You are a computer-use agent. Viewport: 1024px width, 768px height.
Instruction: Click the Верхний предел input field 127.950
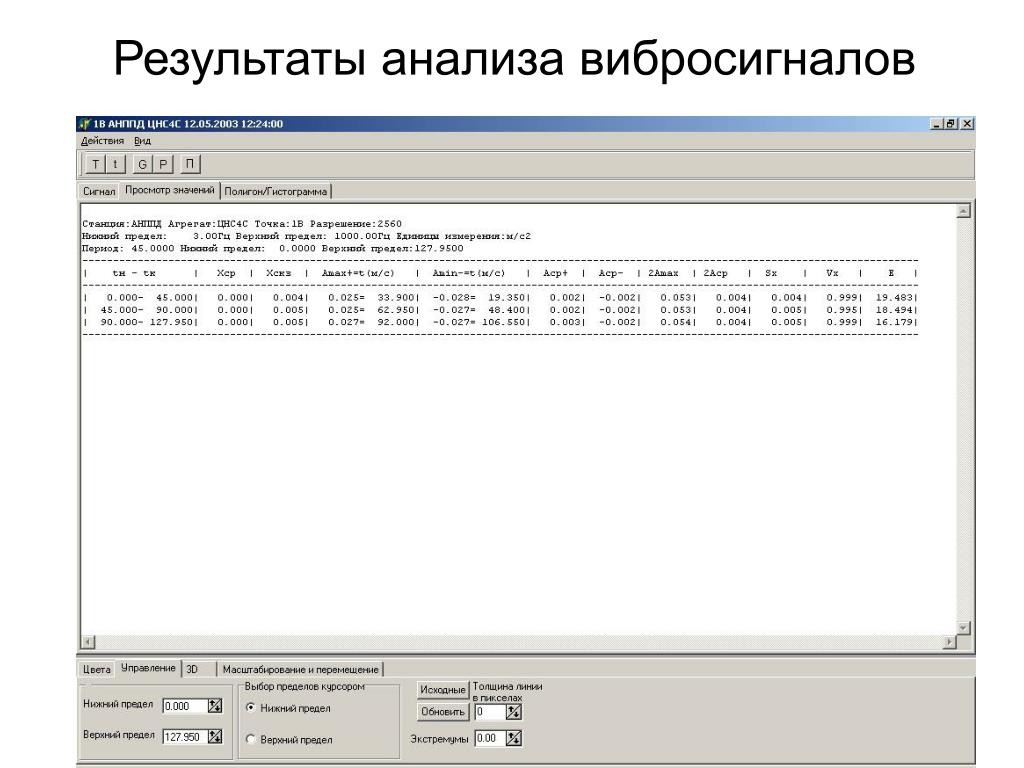185,737
